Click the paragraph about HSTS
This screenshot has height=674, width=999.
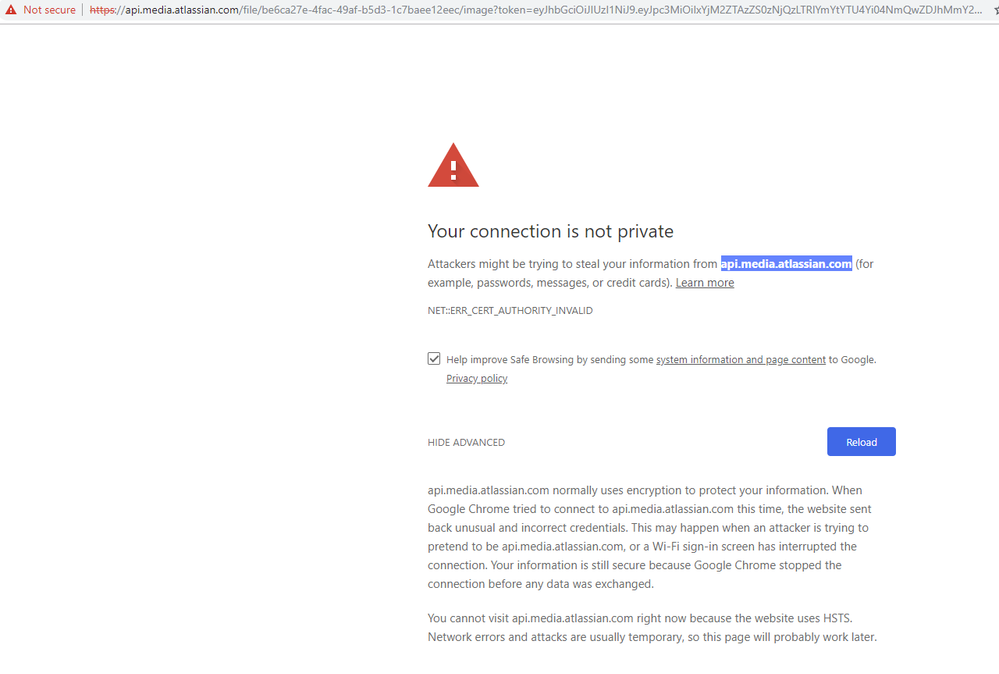652,627
